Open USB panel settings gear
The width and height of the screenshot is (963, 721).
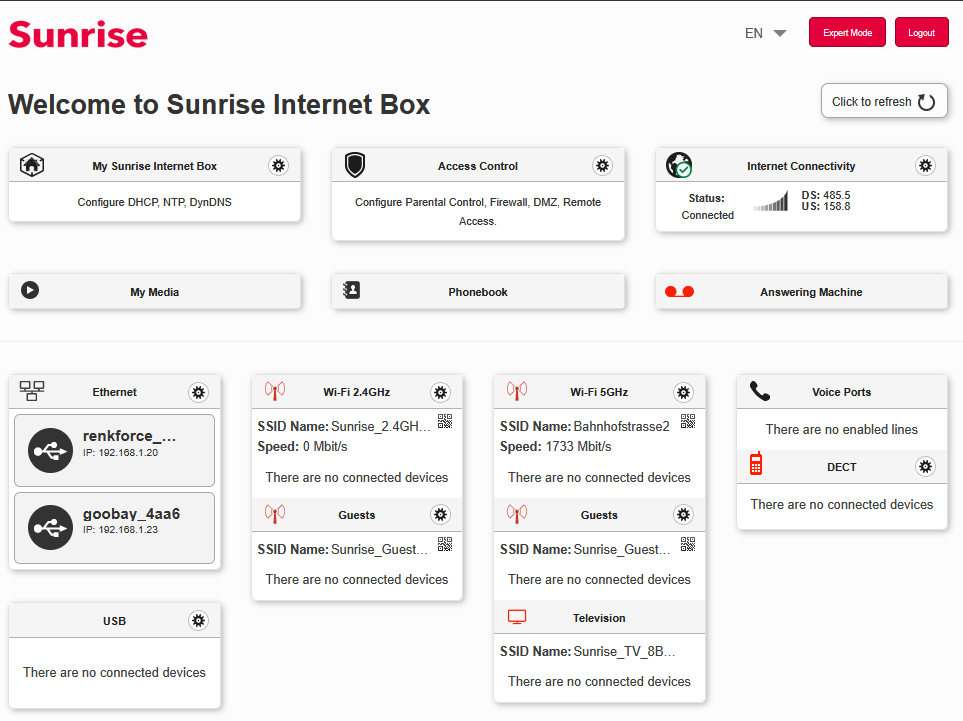pos(198,621)
